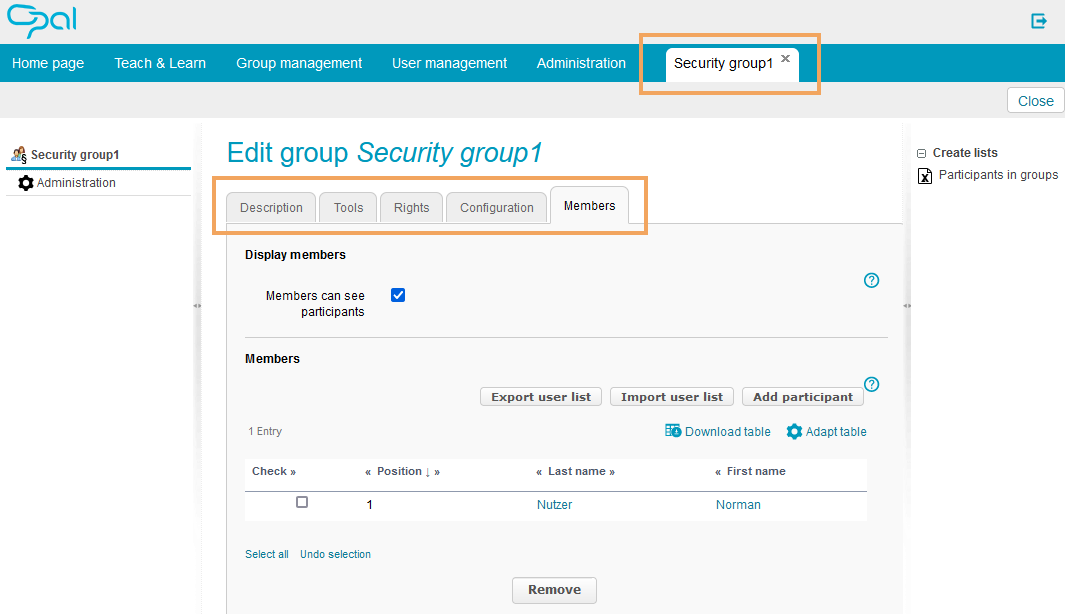Uncheck Members can see participants
The width and height of the screenshot is (1065, 614).
pos(398,295)
